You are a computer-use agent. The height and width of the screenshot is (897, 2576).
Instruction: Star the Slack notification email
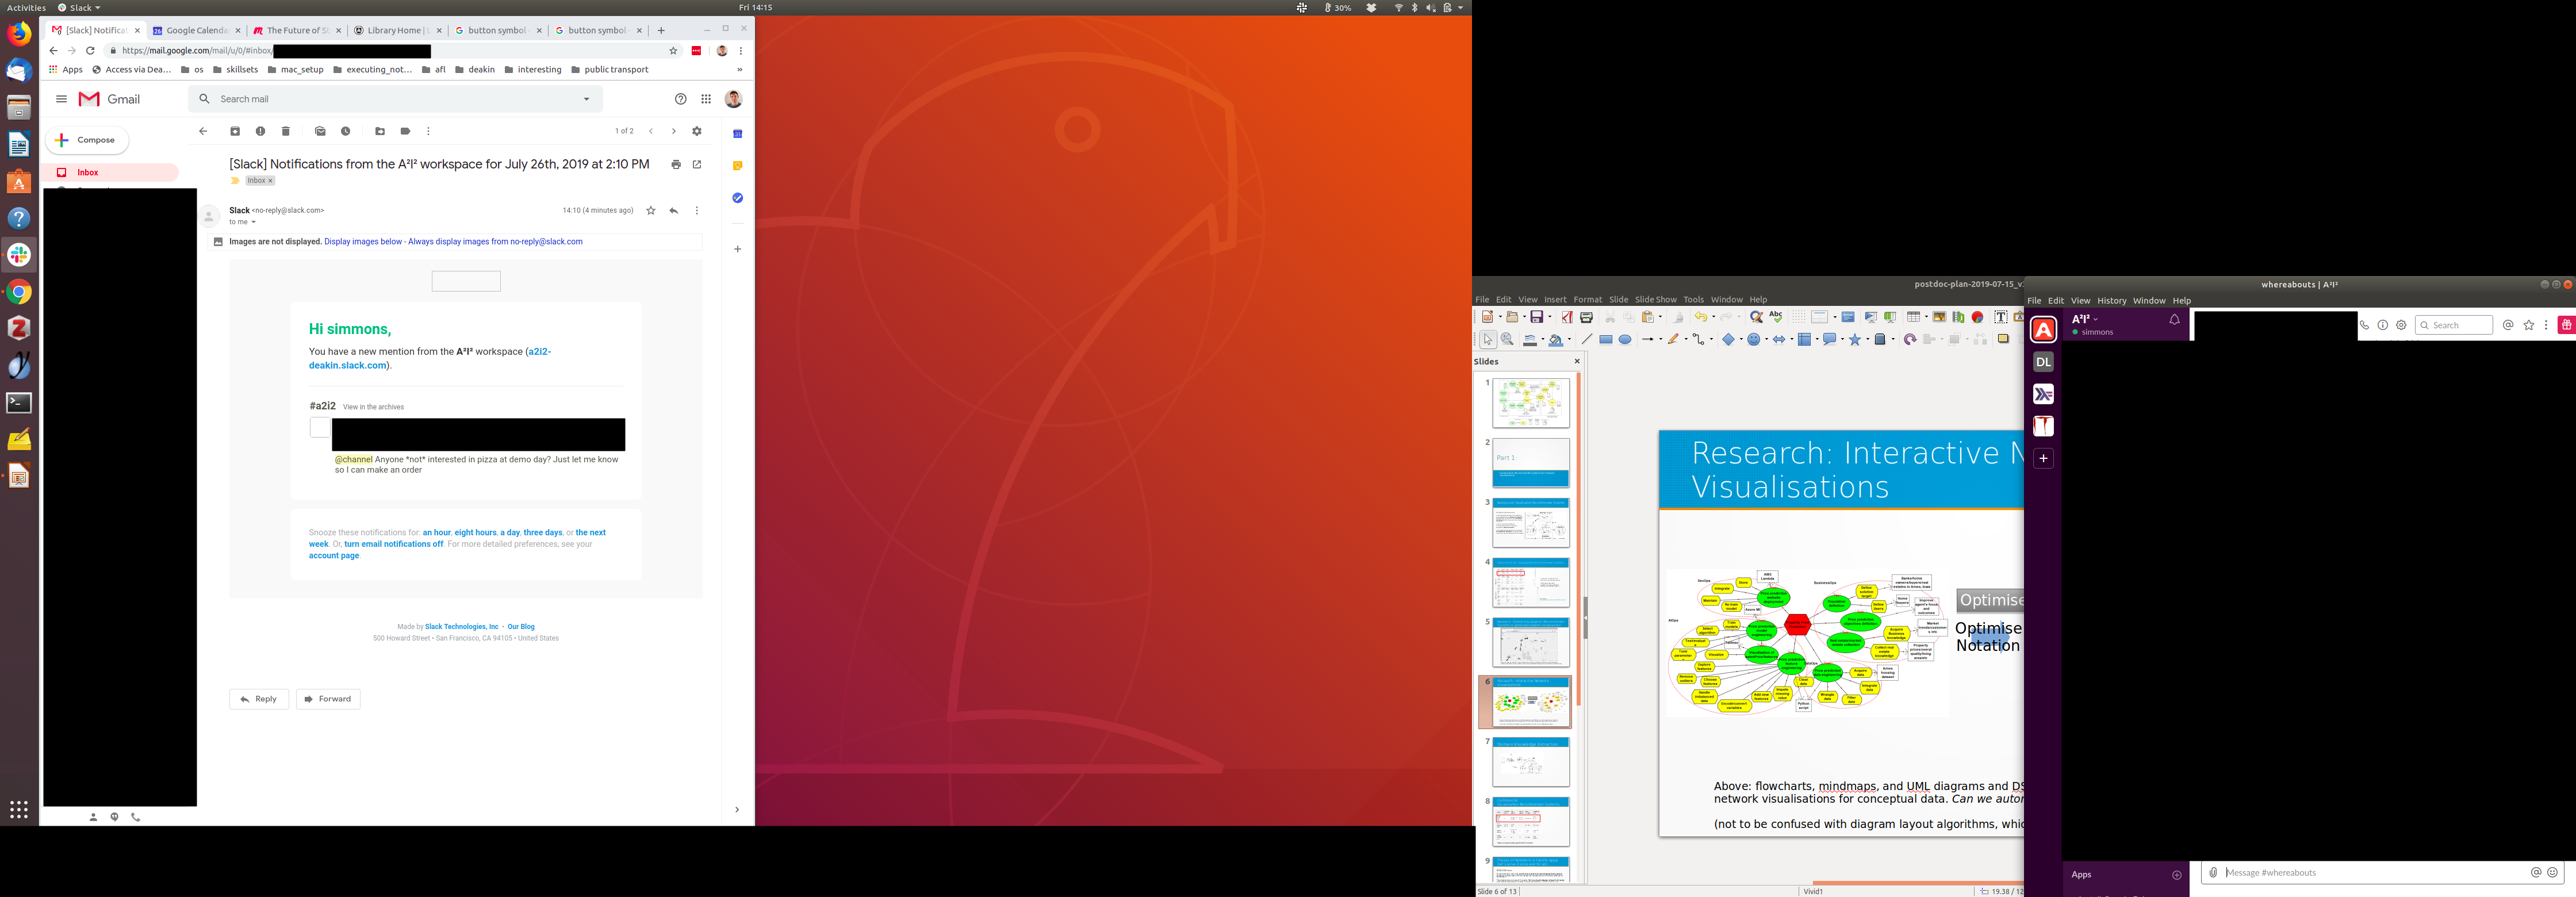pyautogui.click(x=651, y=211)
